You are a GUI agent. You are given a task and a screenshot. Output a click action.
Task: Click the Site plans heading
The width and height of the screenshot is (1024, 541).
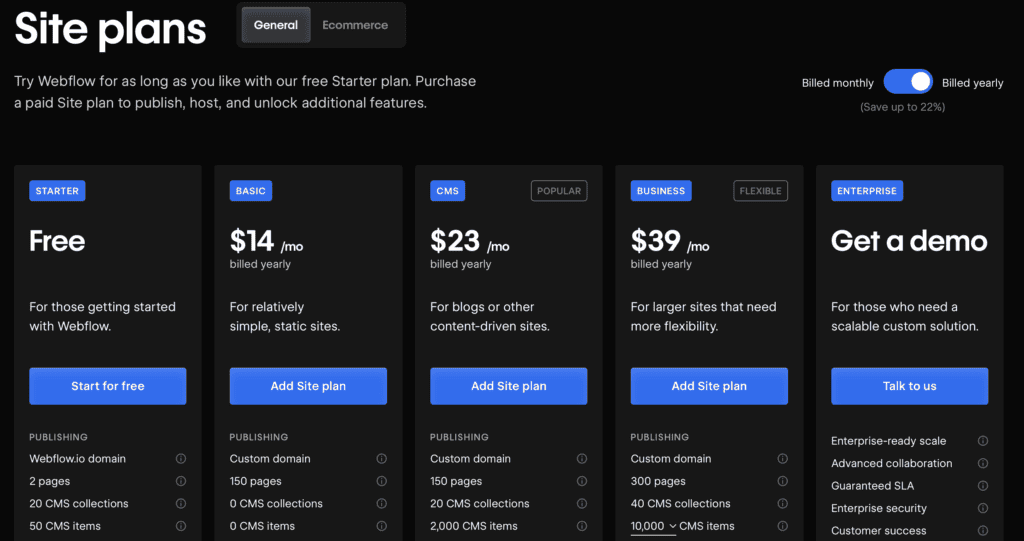110,29
